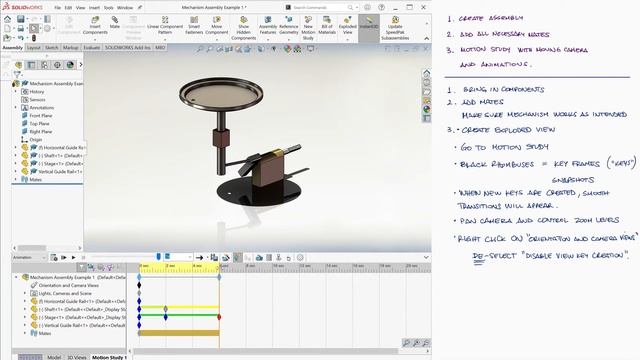Image resolution: width=640 pixels, height=360 pixels.
Task: Click Smart Fasteners in the ribbon
Action: 194,25
